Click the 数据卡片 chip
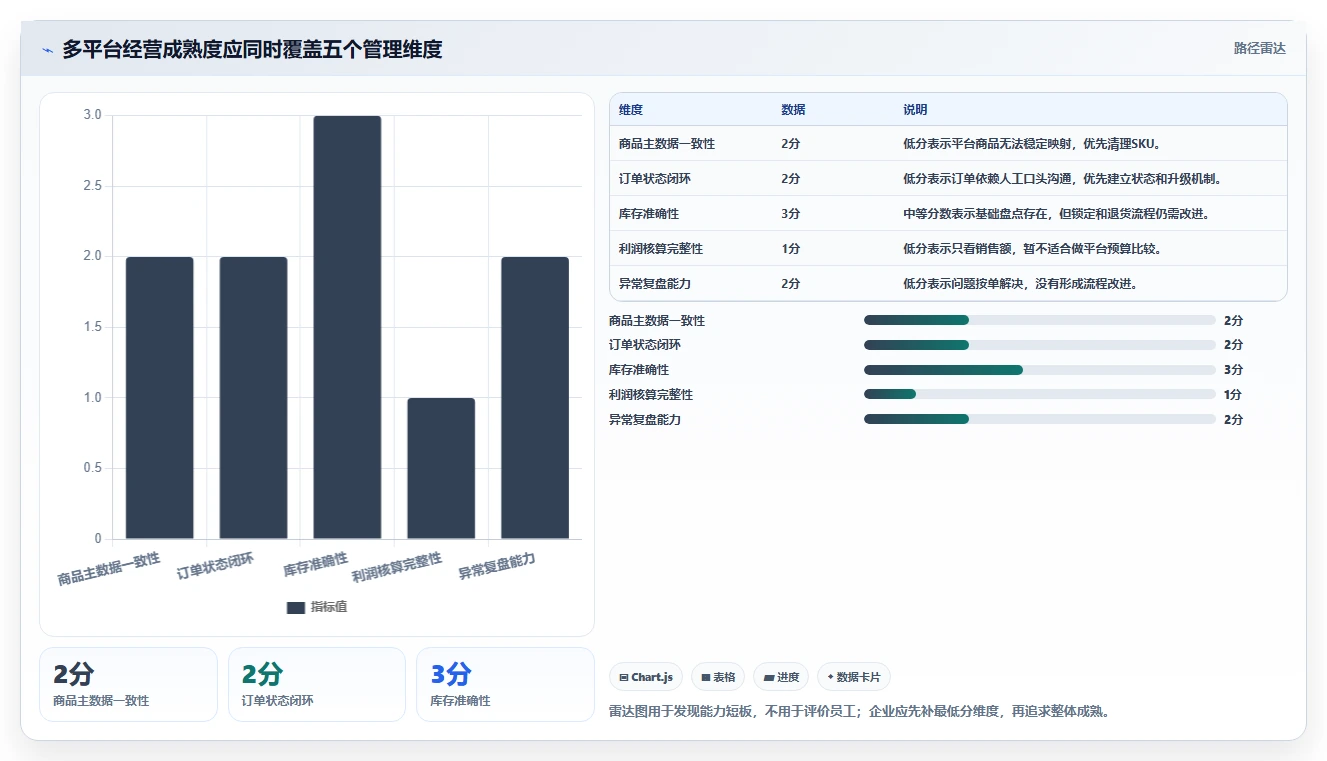The height and width of the screenshot is (761, 1327). [x=854, y=677]
